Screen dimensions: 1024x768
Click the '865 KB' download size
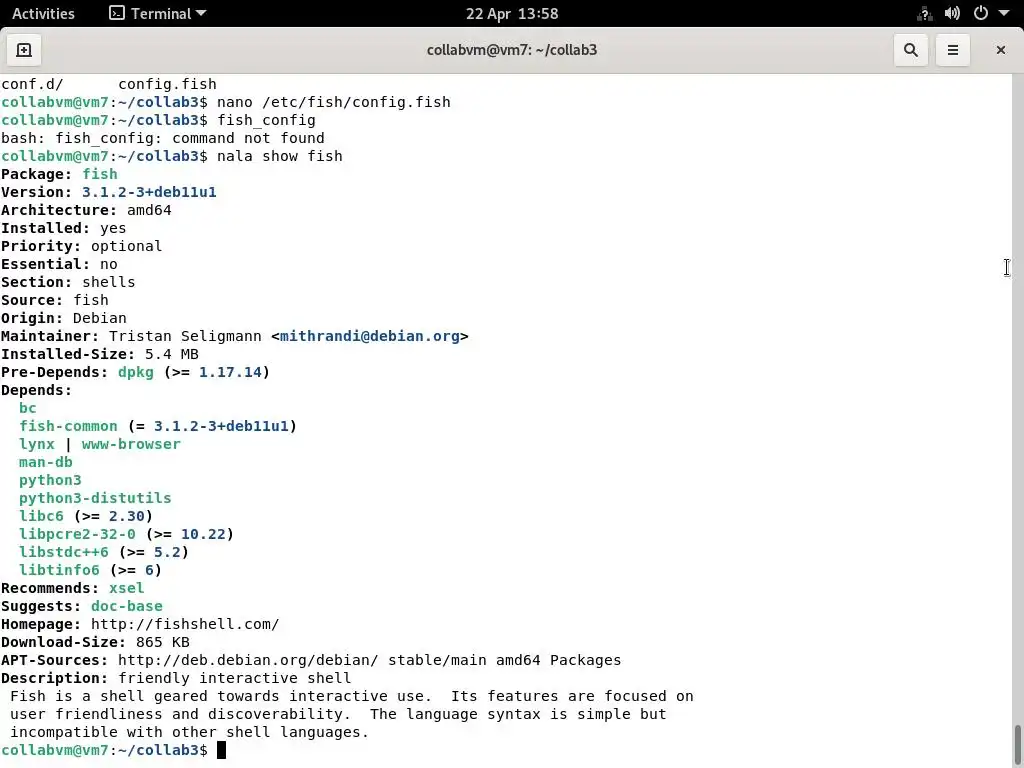163,643
